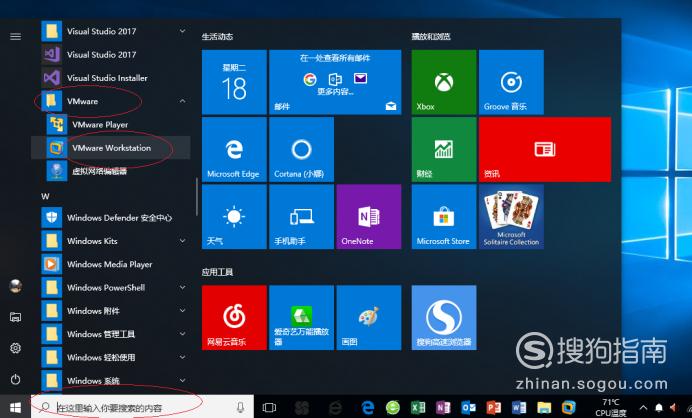Viewport: 692px width, 418px height.
Task: Open the 财经 finance tile
Action: tap(444, 149)
